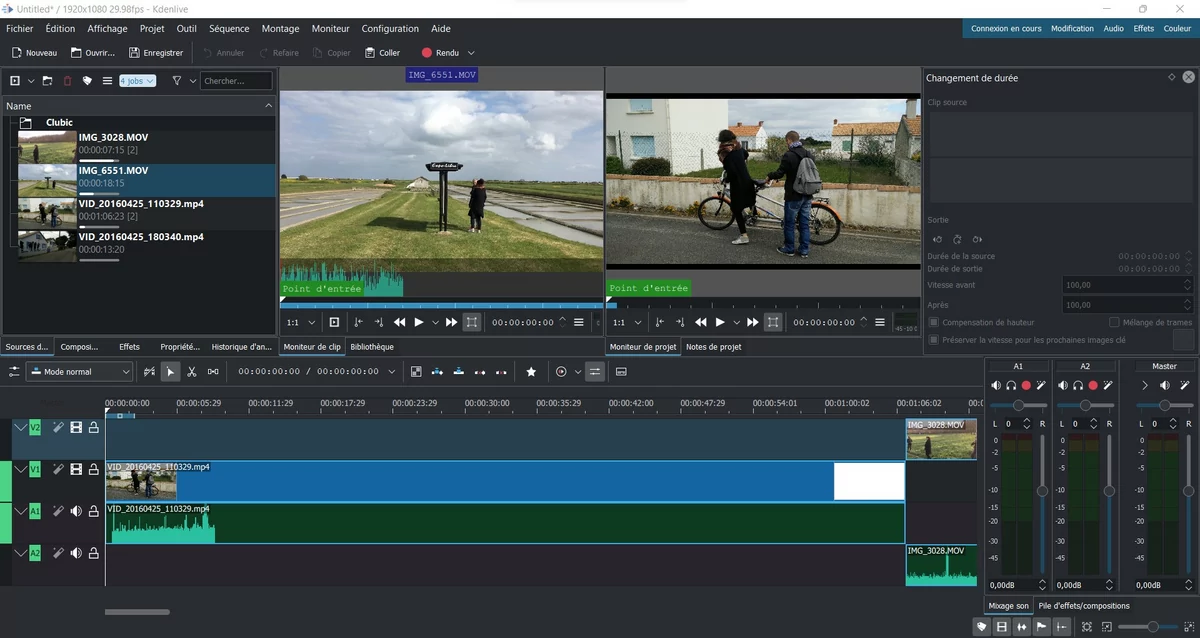Click the Enregistrer button
This screenshot has height=638, width=1200.
click(x=156, y=53)
